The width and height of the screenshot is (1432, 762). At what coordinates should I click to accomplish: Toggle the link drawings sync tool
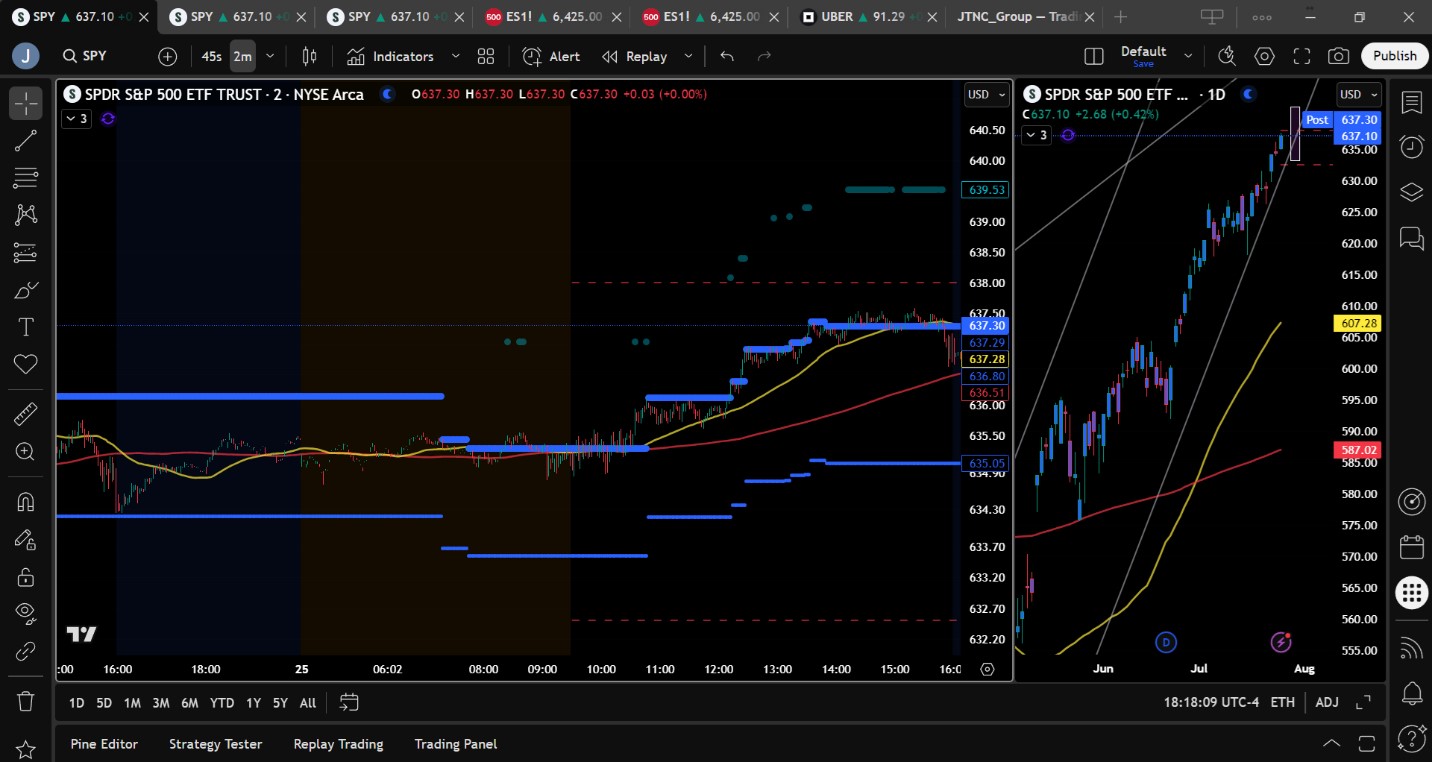click(x=26, y=651)
